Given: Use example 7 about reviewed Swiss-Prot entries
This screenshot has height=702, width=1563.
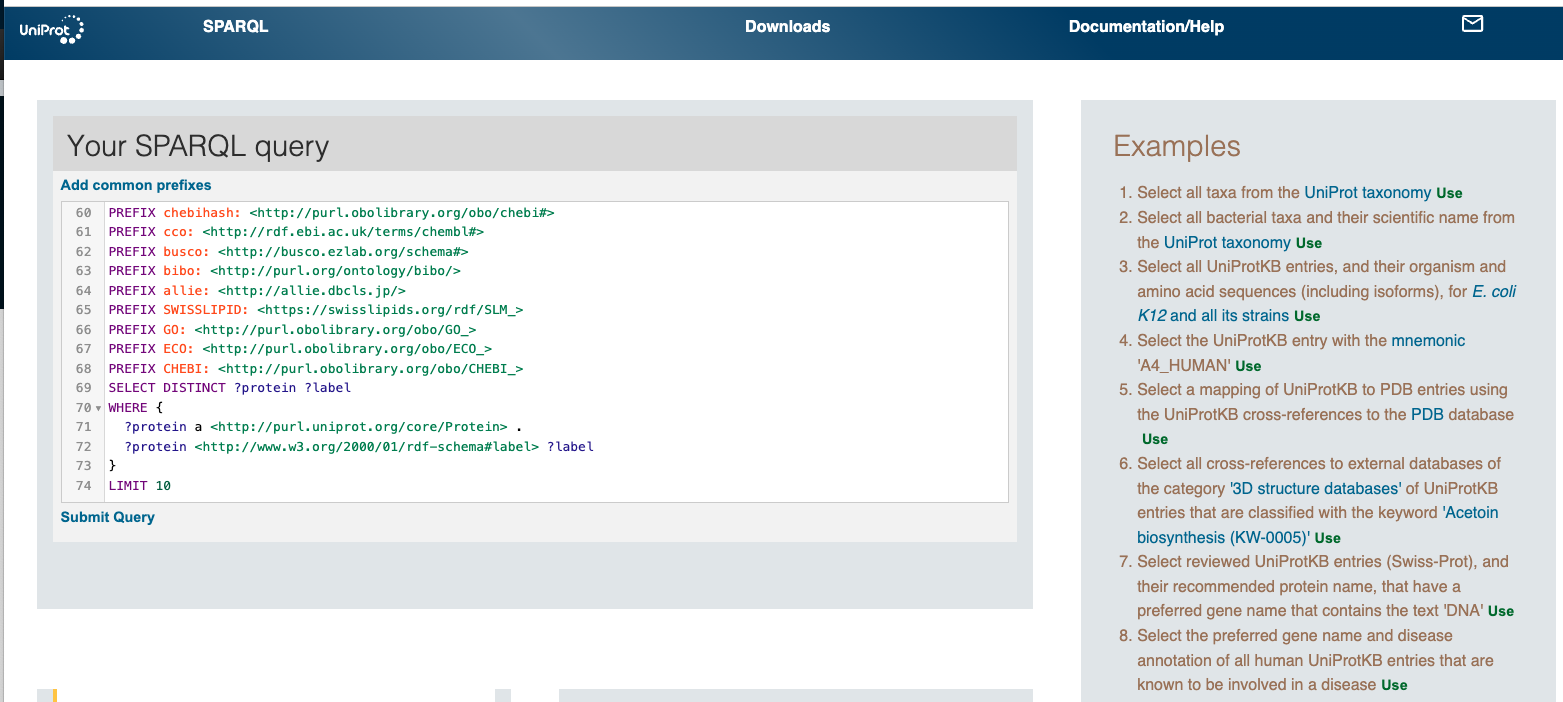Looking at the screenshot, I should [1501, 611].
